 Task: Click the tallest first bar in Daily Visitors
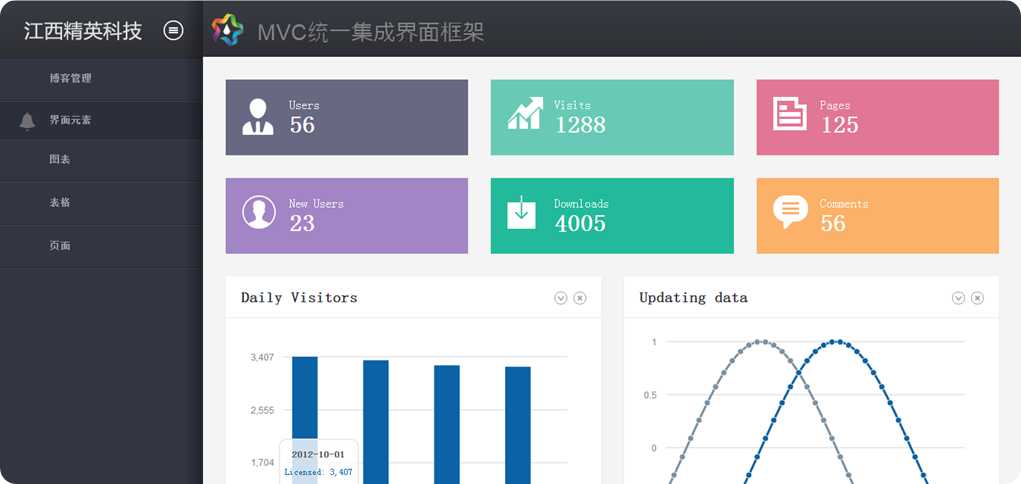[305, 420]
